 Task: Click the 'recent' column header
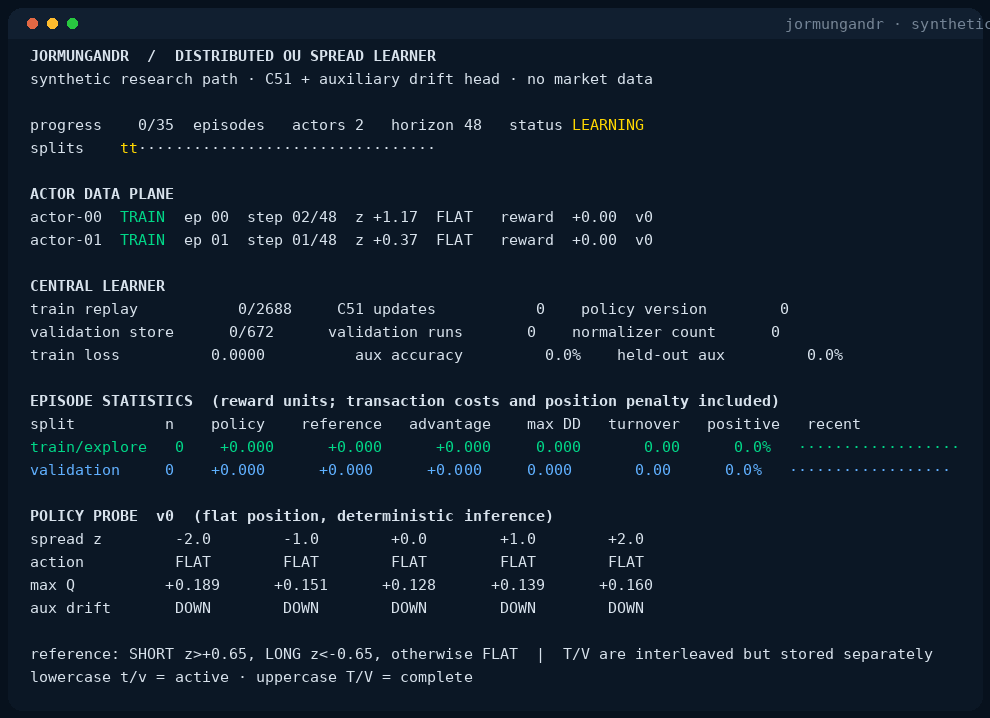point(833,424)
